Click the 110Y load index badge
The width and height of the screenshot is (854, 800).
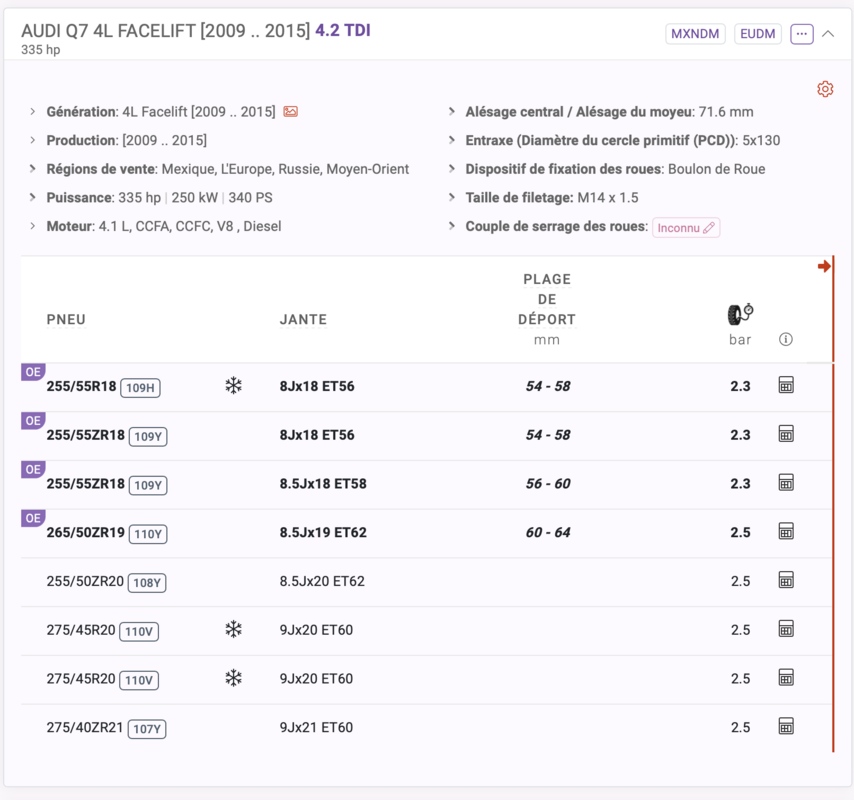[148, 534]
